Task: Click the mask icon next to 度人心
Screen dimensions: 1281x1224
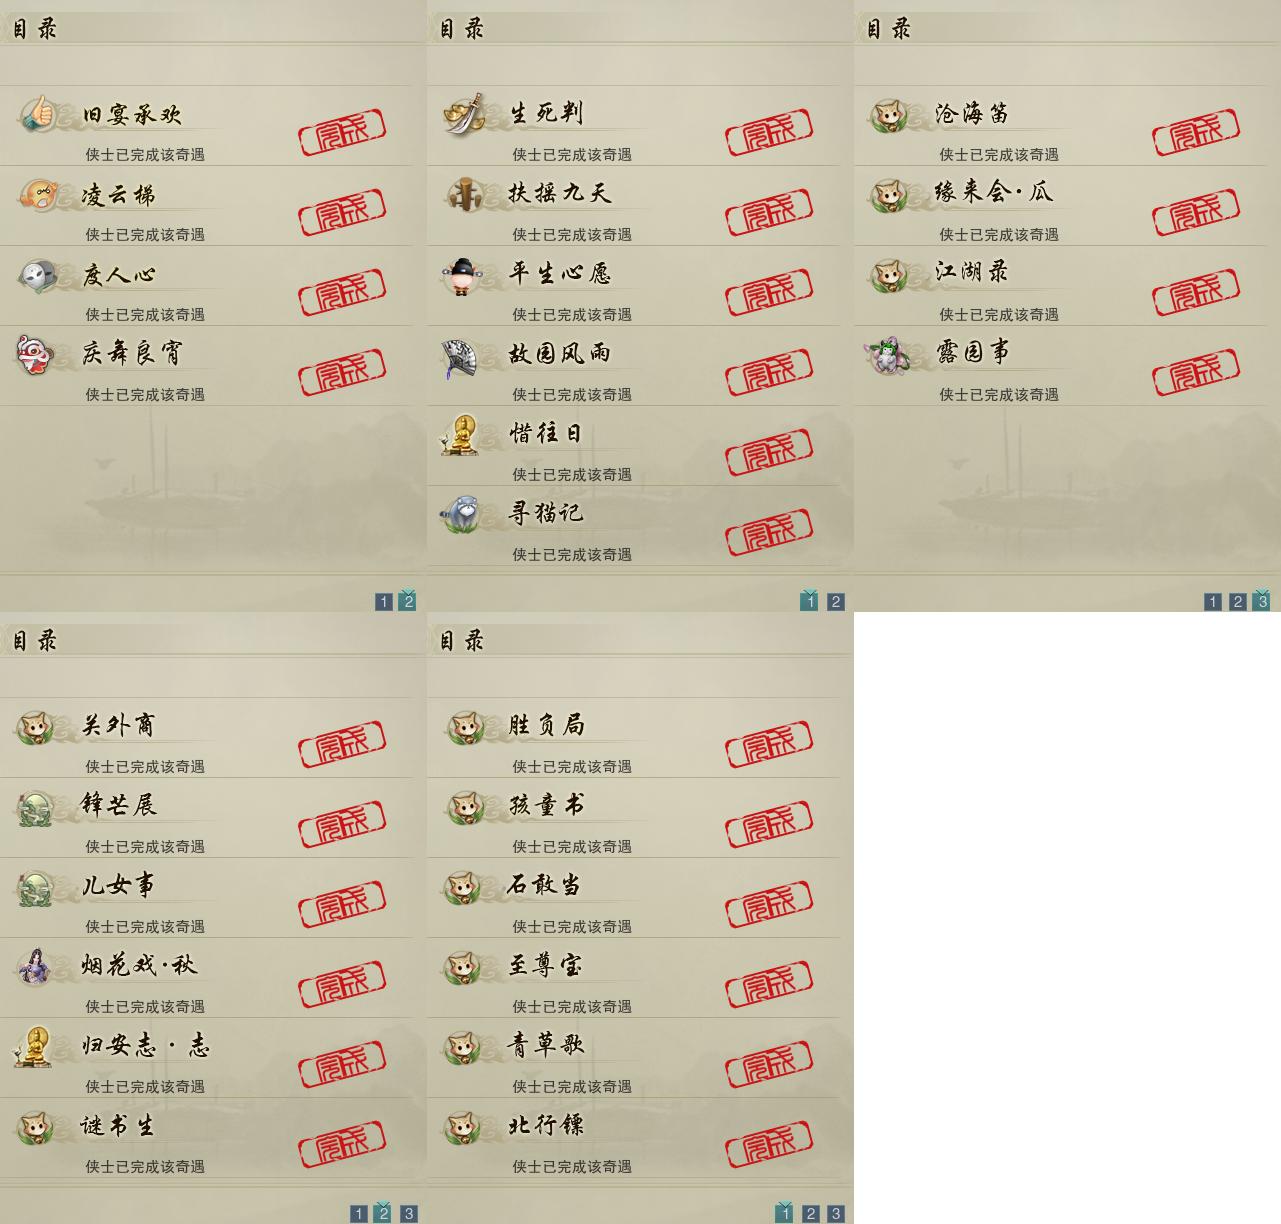Action: 38,274
